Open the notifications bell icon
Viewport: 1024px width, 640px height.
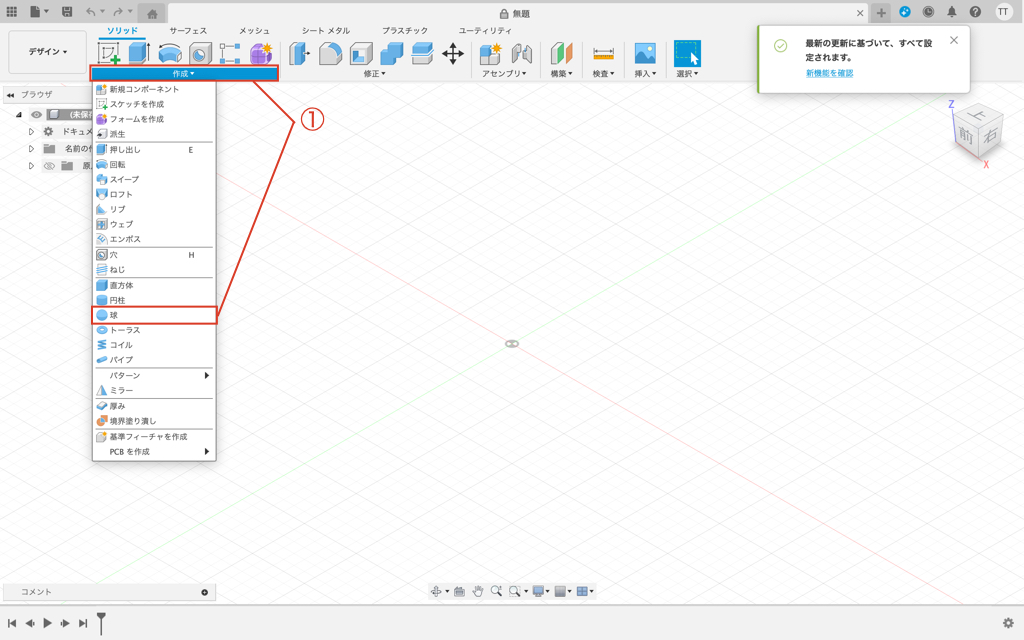click(x=952, y=12)
